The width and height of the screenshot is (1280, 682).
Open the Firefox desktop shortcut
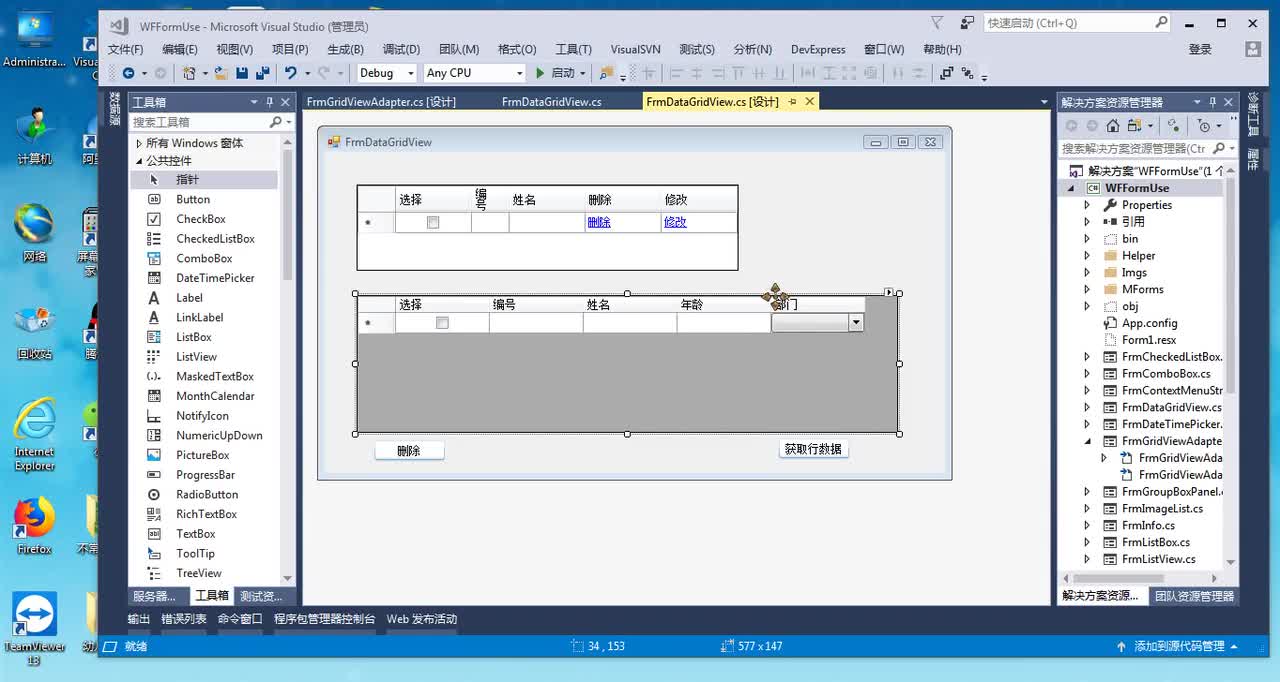click(34, 525)
